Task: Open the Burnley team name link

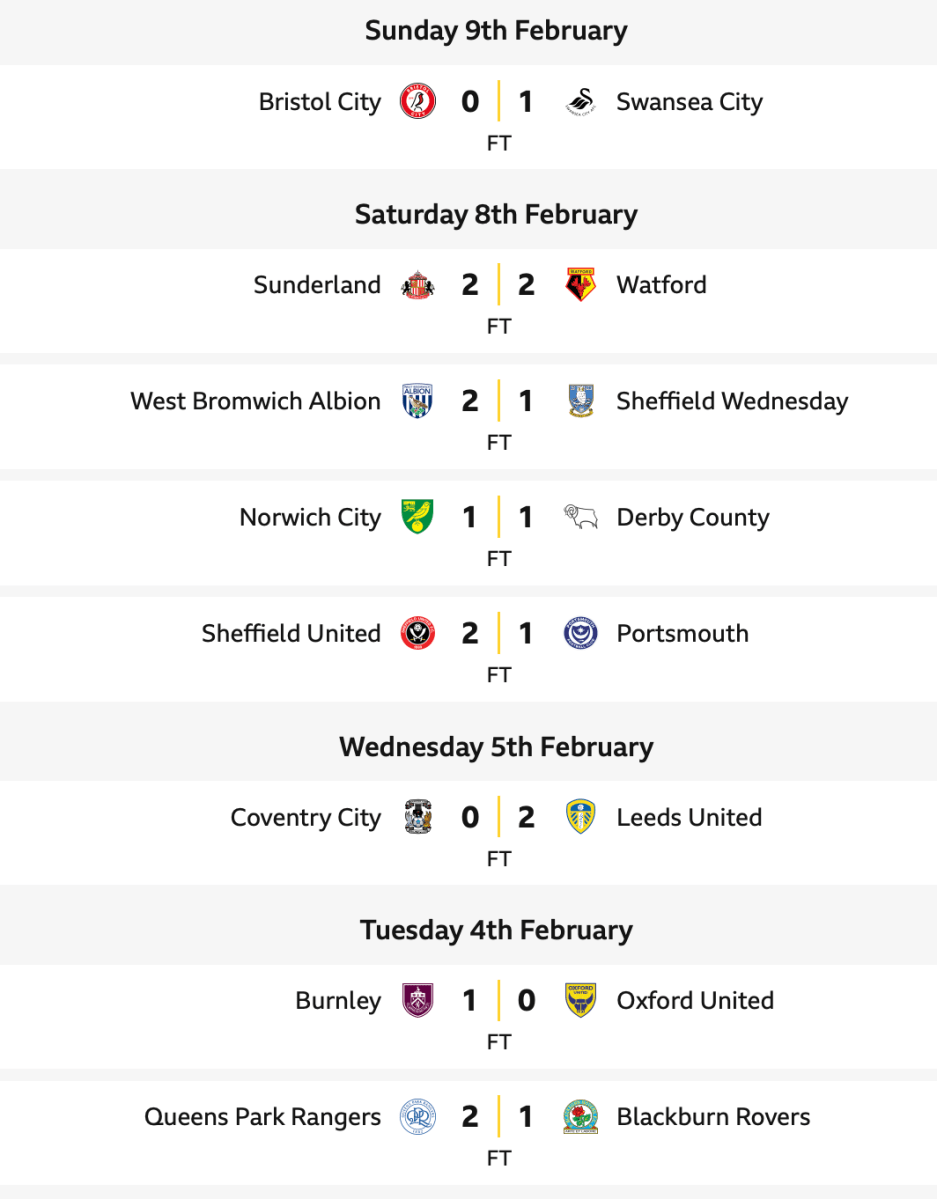Action: (338, 1000)
